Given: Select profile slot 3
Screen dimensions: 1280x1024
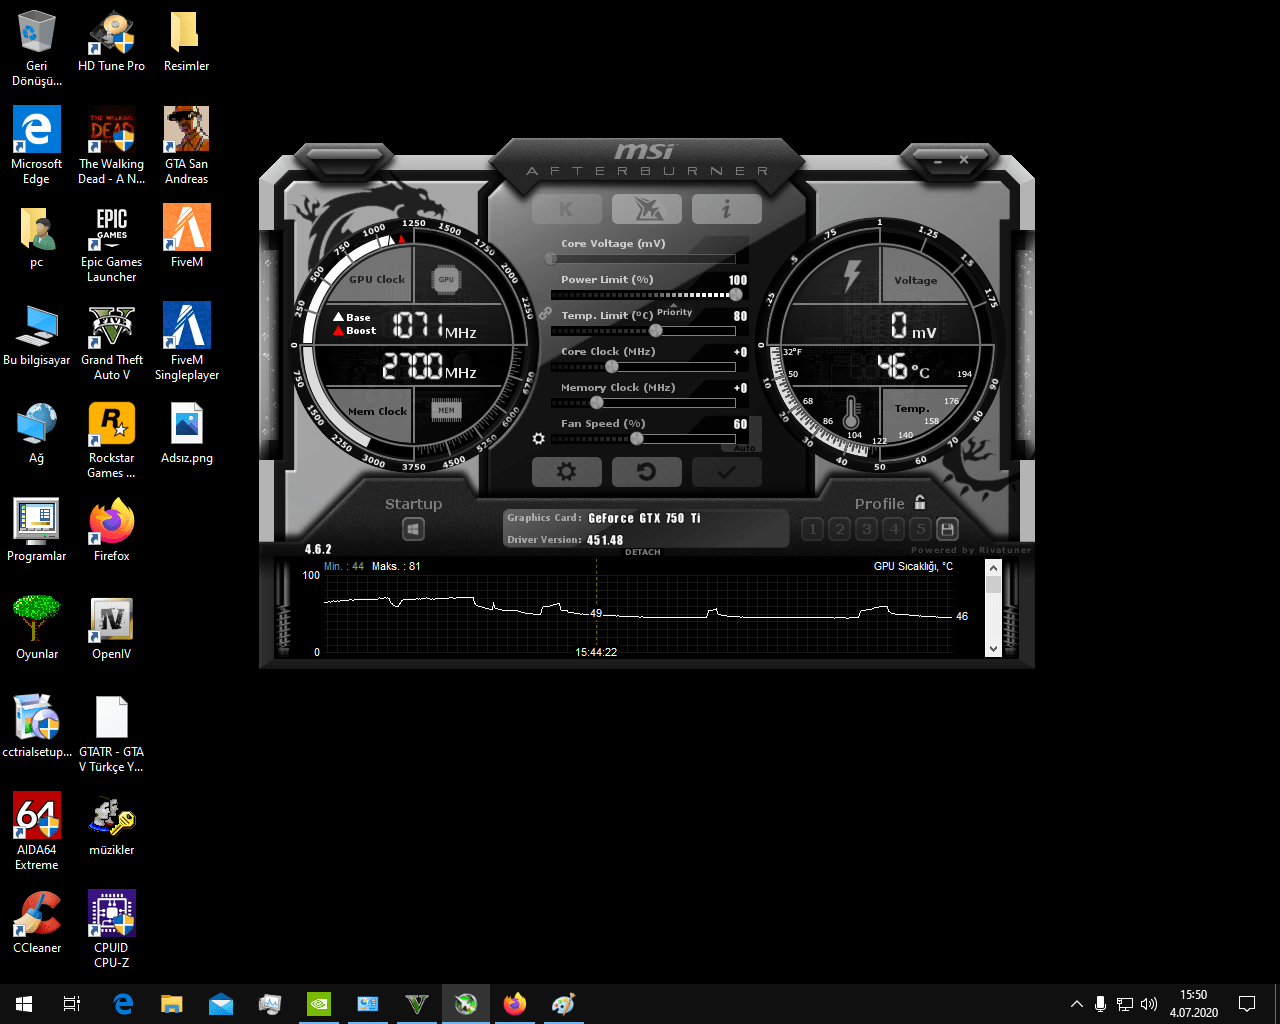Looking at the screenshot, I should 867,529.
